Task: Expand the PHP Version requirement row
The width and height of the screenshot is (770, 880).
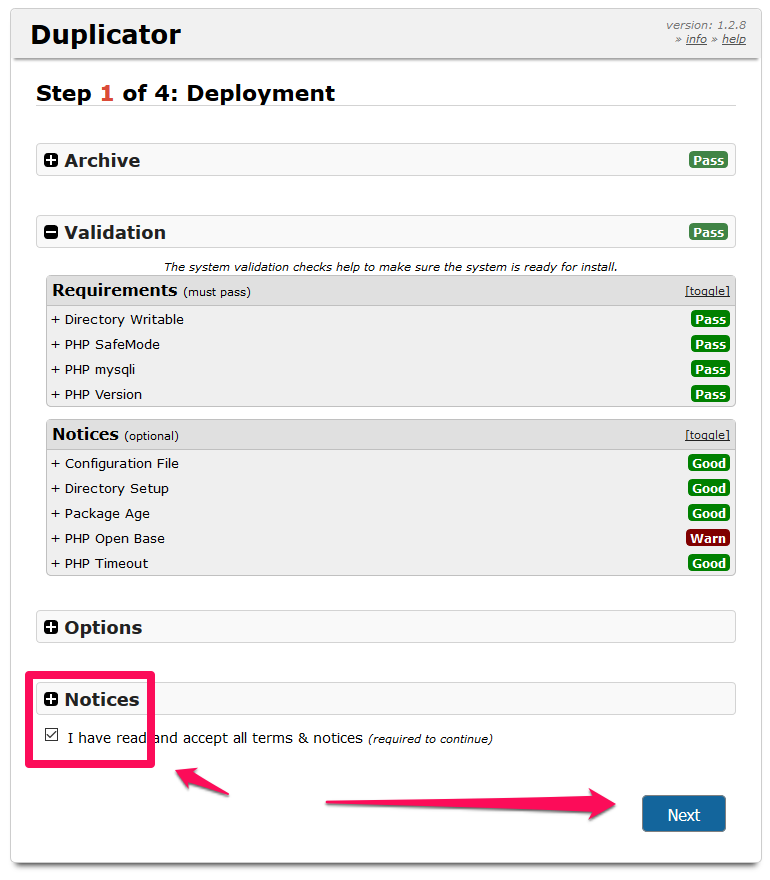Action: point(391,395)
